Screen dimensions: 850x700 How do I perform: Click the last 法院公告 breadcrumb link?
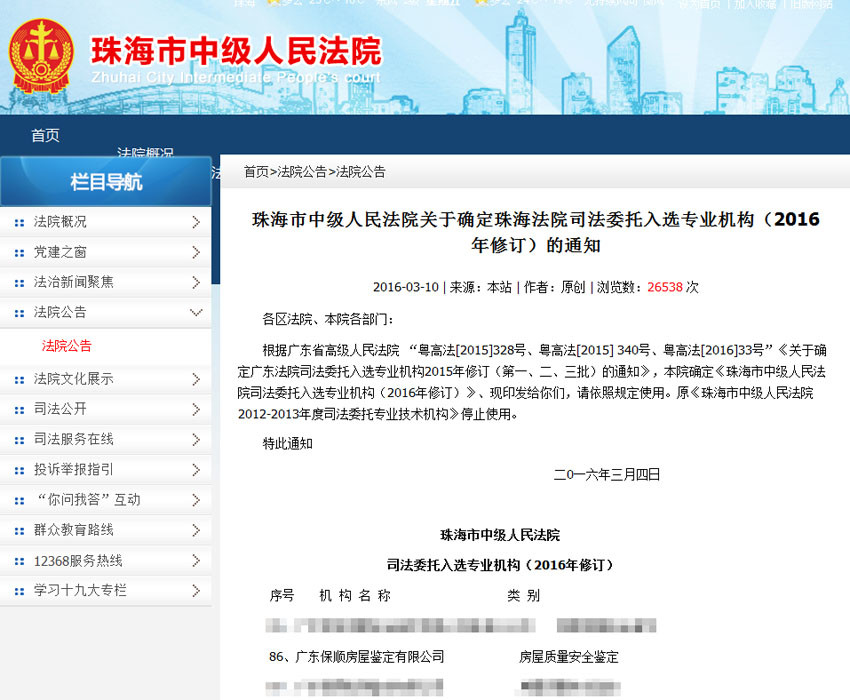(361, 172)
